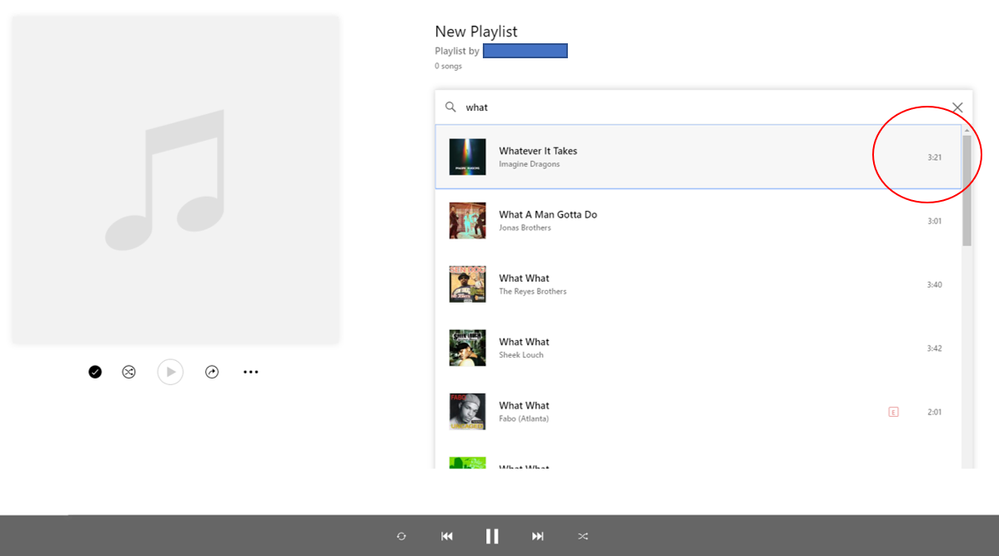Choose "What What" by Sheek Louch
Viewport: 999px width, 556px height.
(x=524, y=348)
